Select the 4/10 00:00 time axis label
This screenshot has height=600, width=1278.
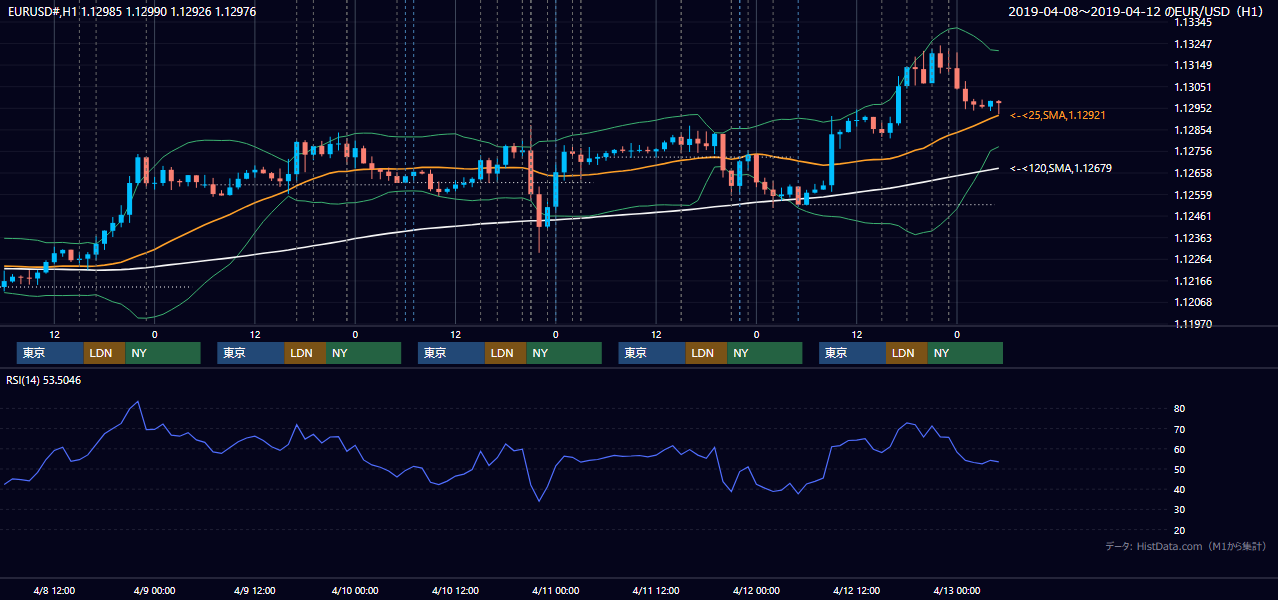354,590
